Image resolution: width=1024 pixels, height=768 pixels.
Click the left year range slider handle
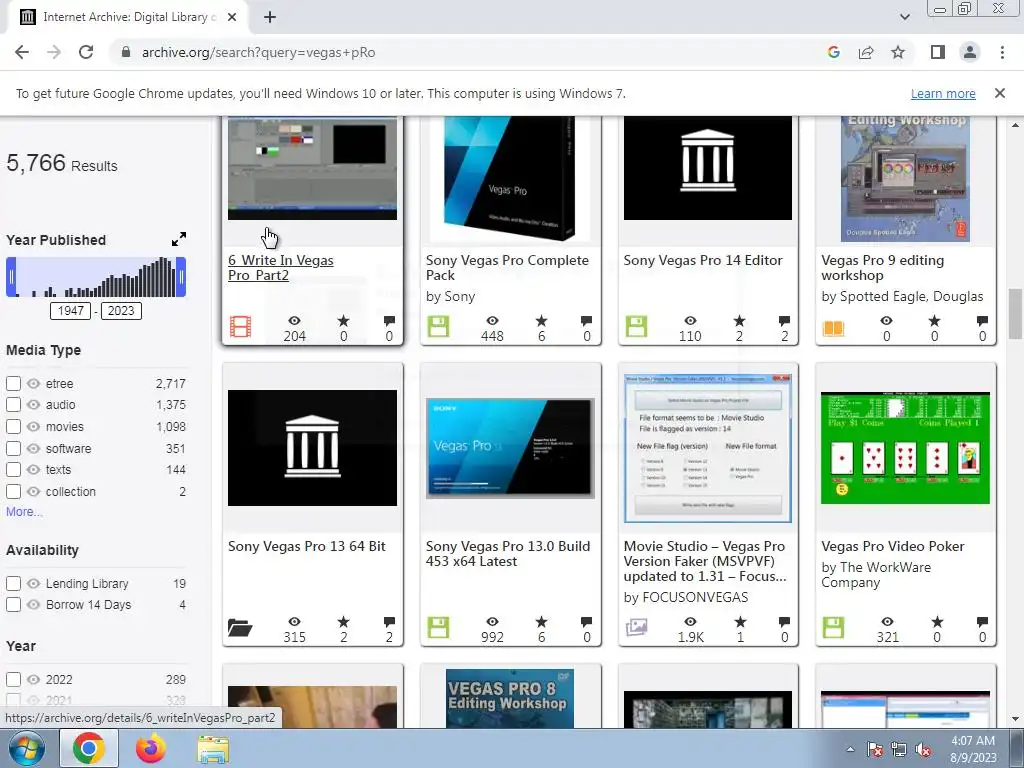coord(11,277)
